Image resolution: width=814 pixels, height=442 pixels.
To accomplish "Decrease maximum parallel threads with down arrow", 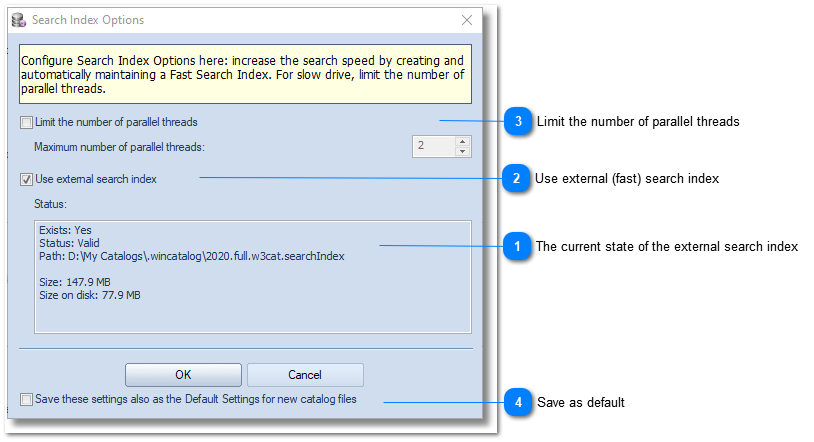I will (462, 152).
